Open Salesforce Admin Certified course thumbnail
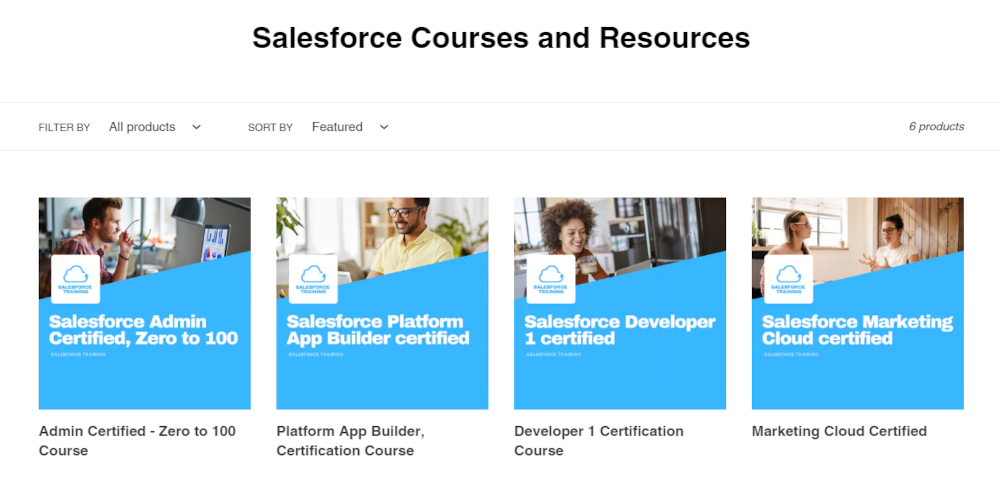 145,304
